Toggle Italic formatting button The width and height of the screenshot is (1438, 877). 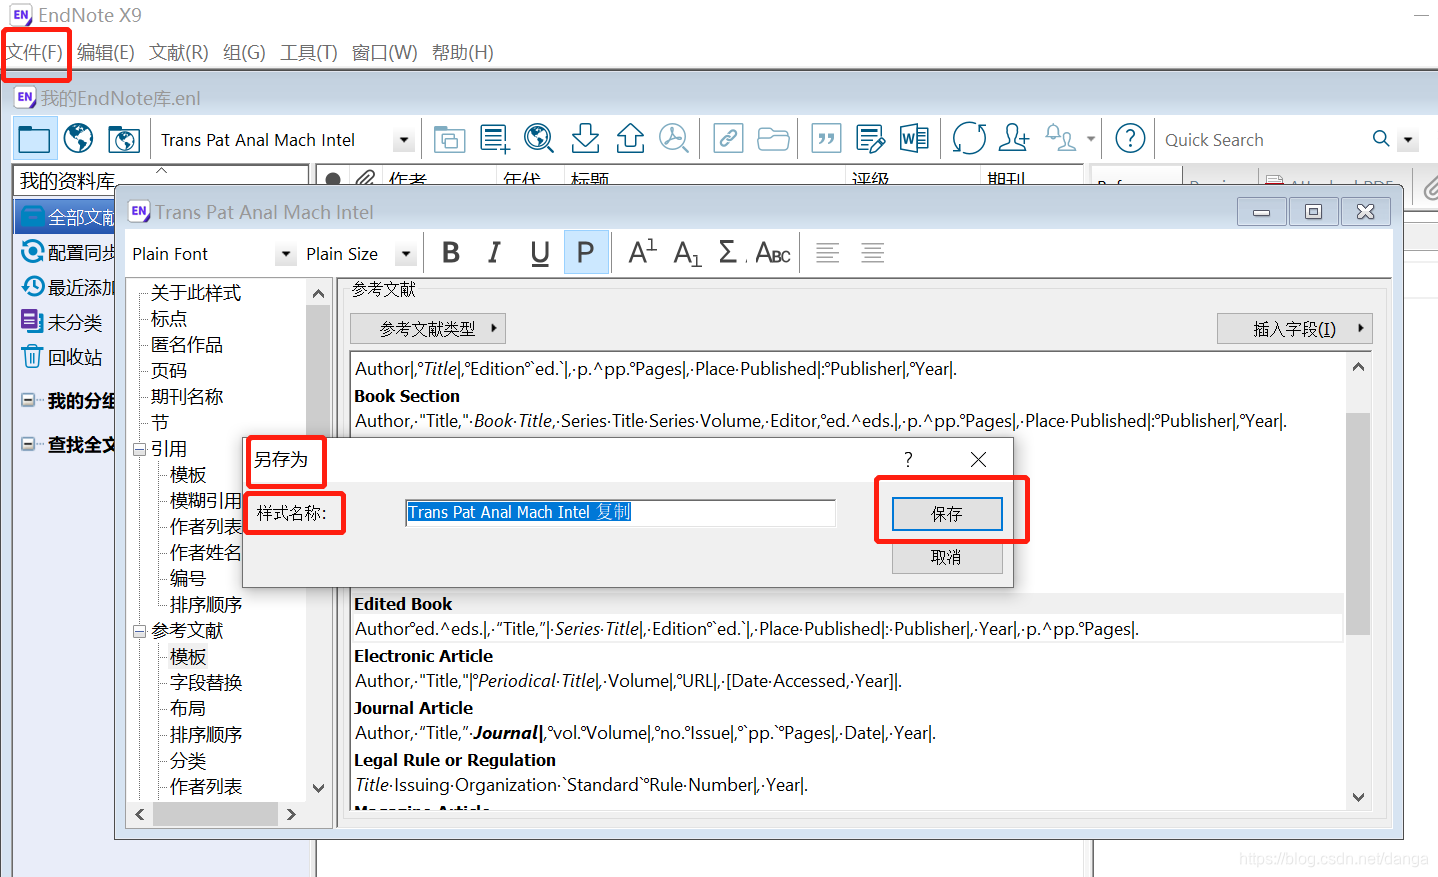(495, 253)
